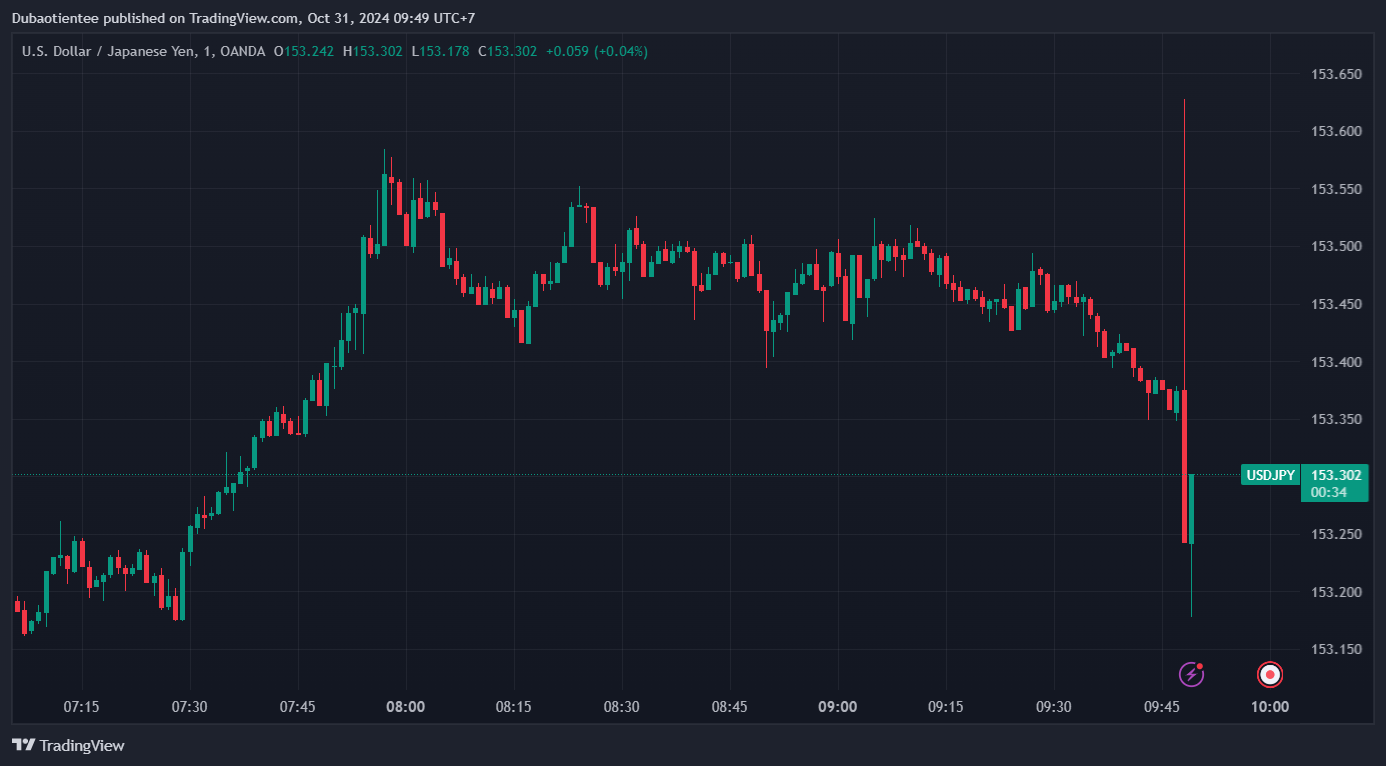Viewport: 1386px width, 766px height.
Task: Click the 10:00 time axis label
Action: click(x=1270, y=707)
